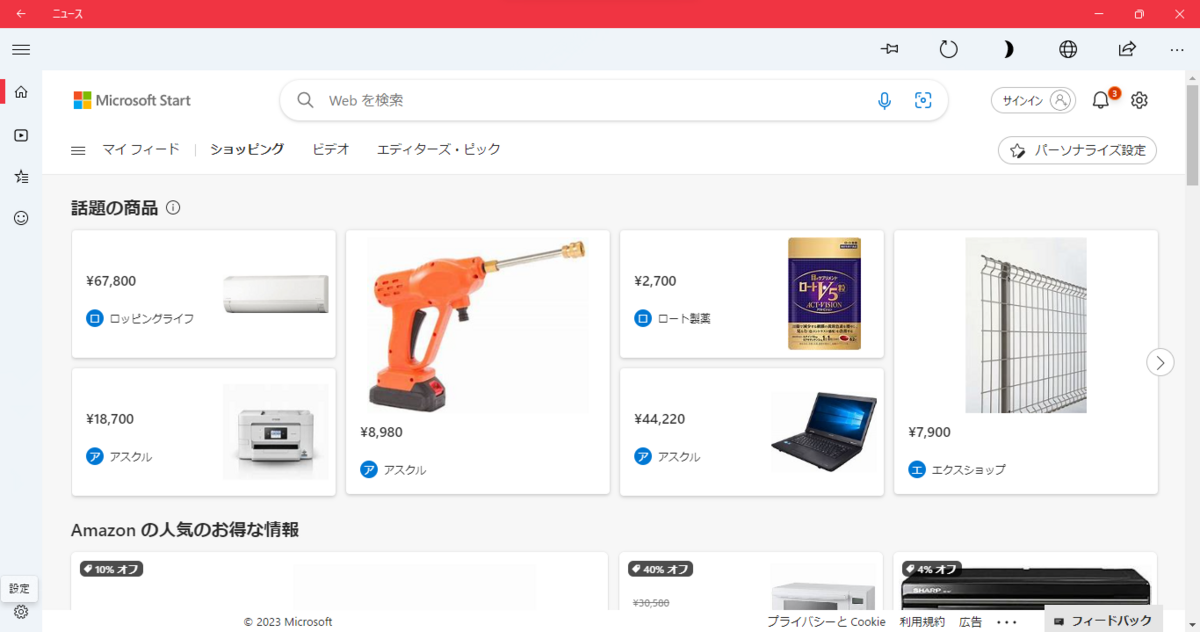Open the favorites star list in sidebar
This screenshot has height=632, width=1200.
point(21,176)
